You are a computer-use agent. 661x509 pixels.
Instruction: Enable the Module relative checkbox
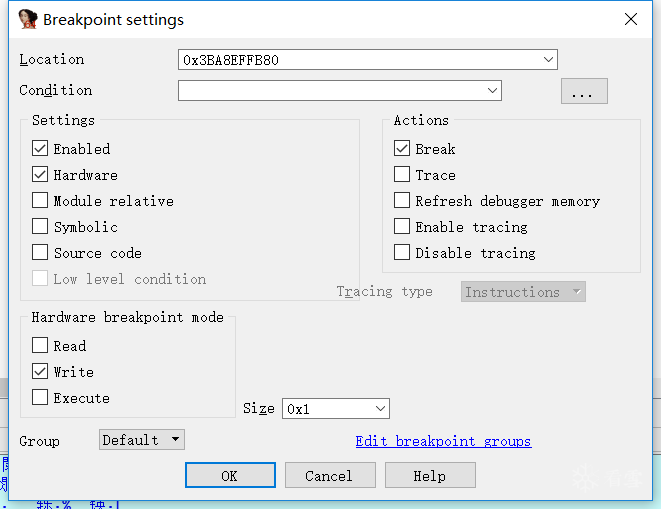click(40, 201)
